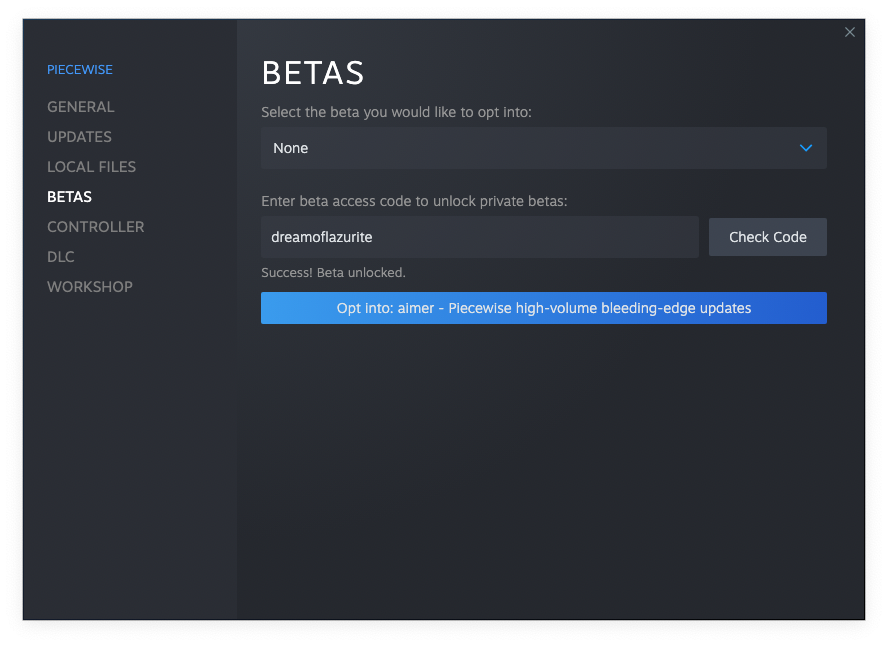The height and width of the screenshot is (647, 888).
Task: Click the PIECEWISE game title
Action: pos(80,70)
